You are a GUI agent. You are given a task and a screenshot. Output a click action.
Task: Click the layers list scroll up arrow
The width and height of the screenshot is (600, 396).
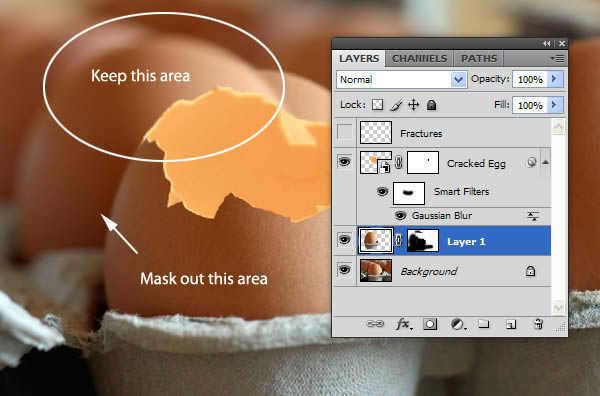558,127
